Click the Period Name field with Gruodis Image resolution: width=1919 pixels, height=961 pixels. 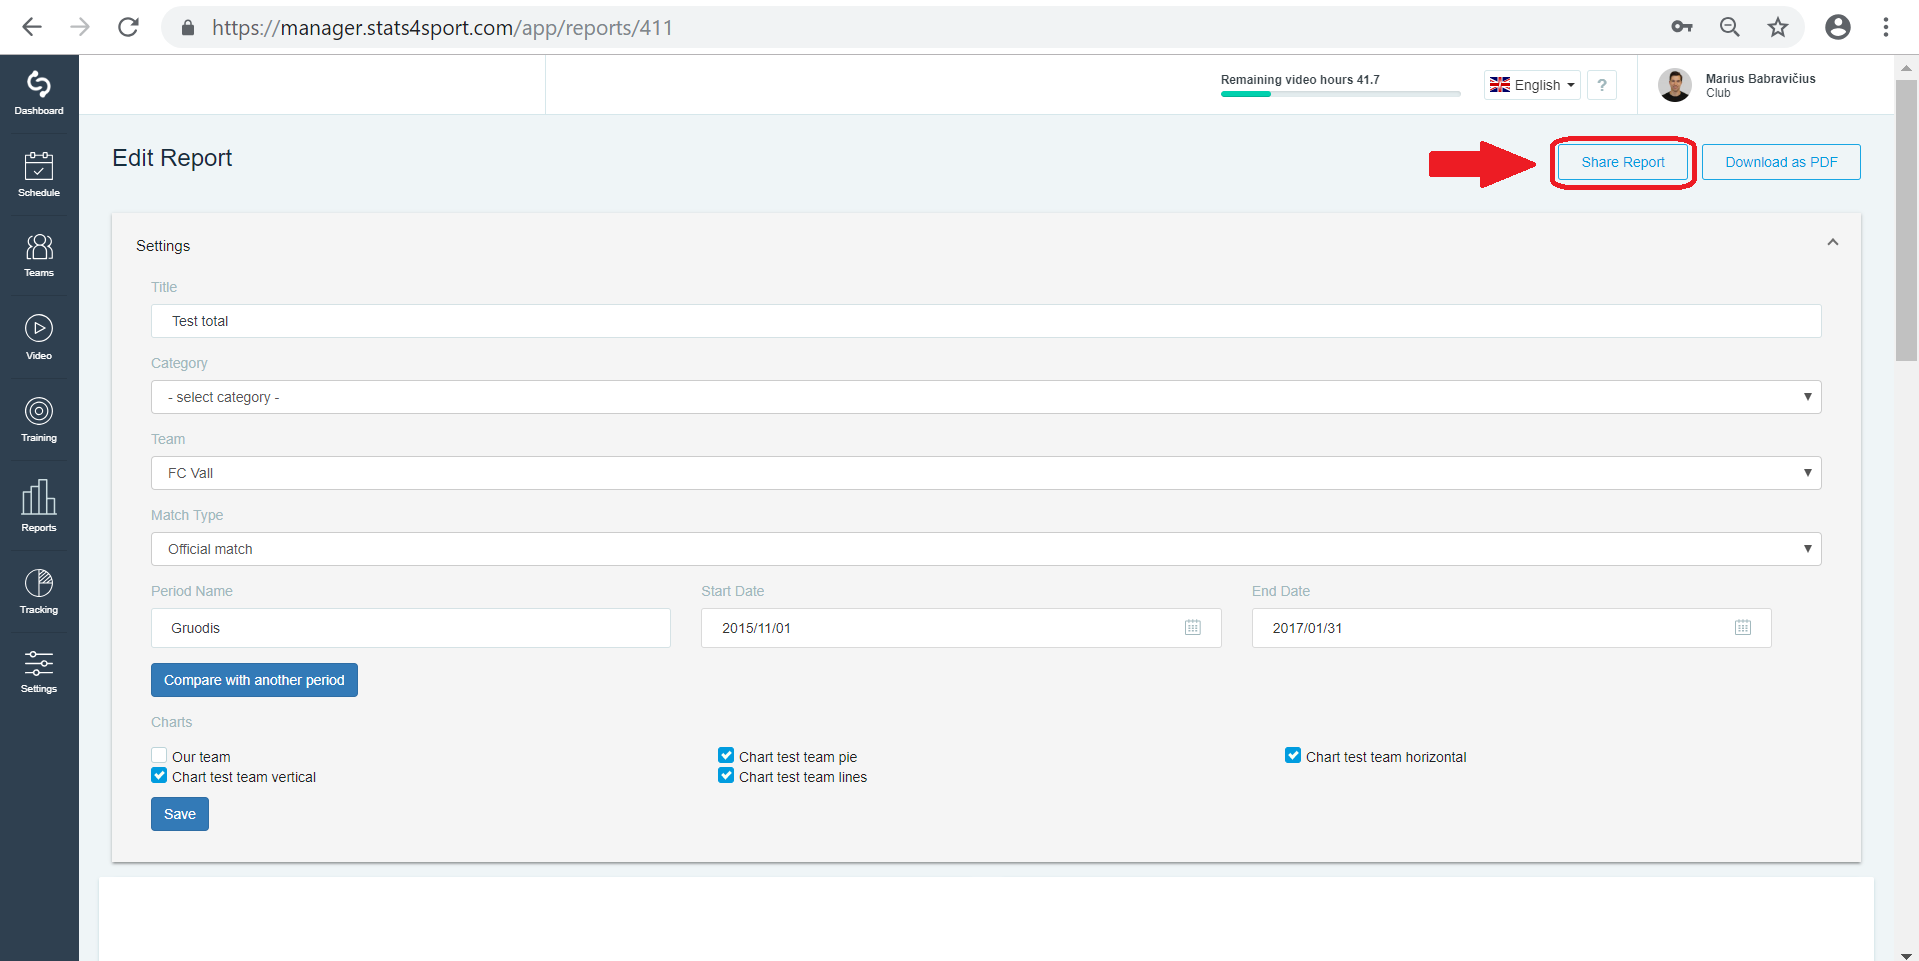[x=411, y=628]
